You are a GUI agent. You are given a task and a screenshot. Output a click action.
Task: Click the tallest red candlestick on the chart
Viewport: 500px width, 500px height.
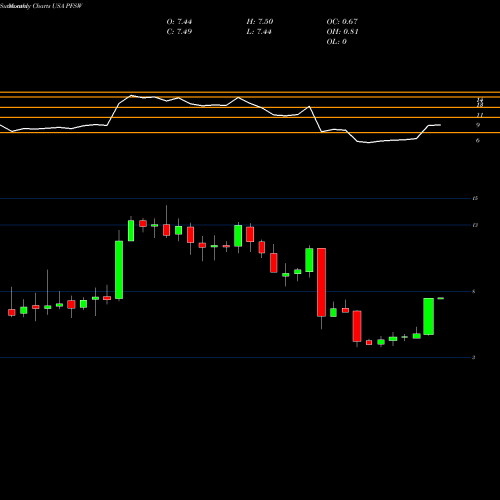tap(321, 282)
